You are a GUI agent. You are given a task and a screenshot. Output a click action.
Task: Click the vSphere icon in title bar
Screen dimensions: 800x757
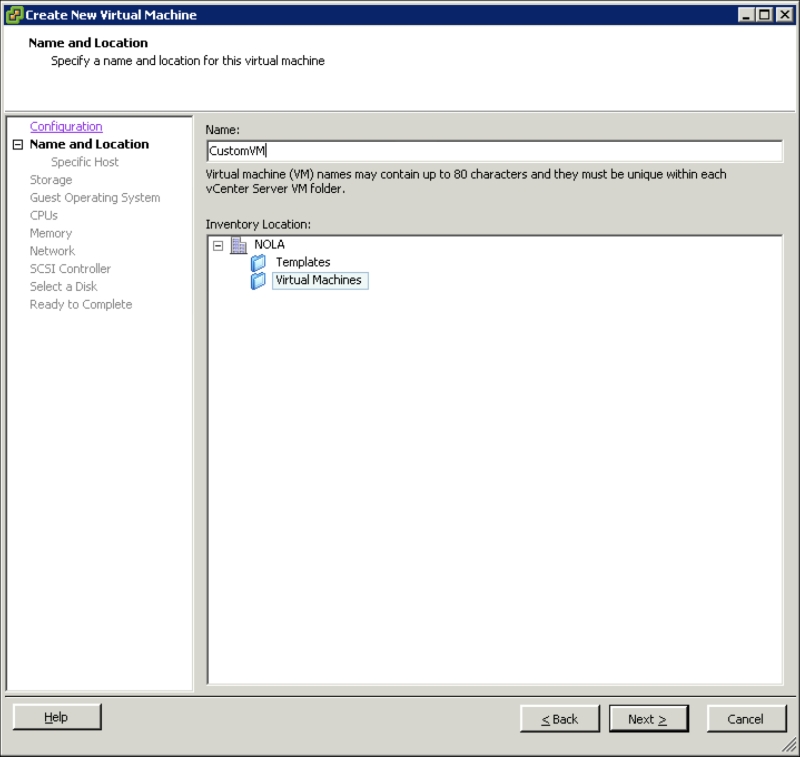click(14, 15)
